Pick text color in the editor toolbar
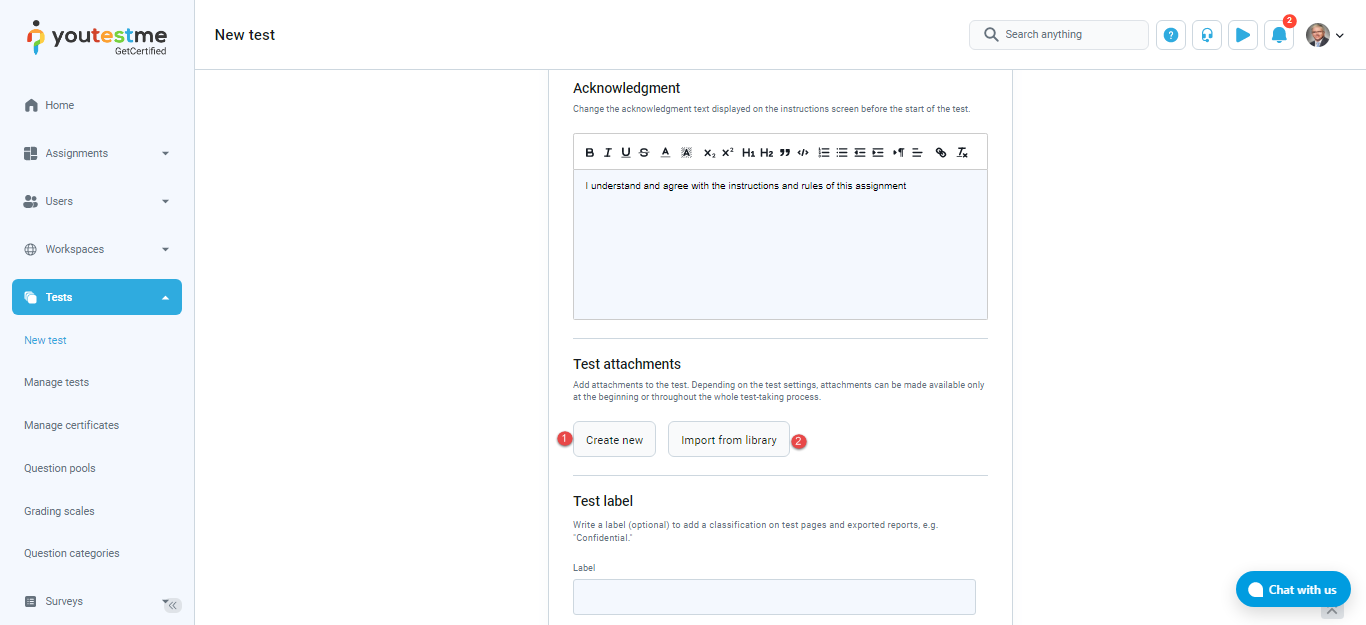 coord(665,153)
